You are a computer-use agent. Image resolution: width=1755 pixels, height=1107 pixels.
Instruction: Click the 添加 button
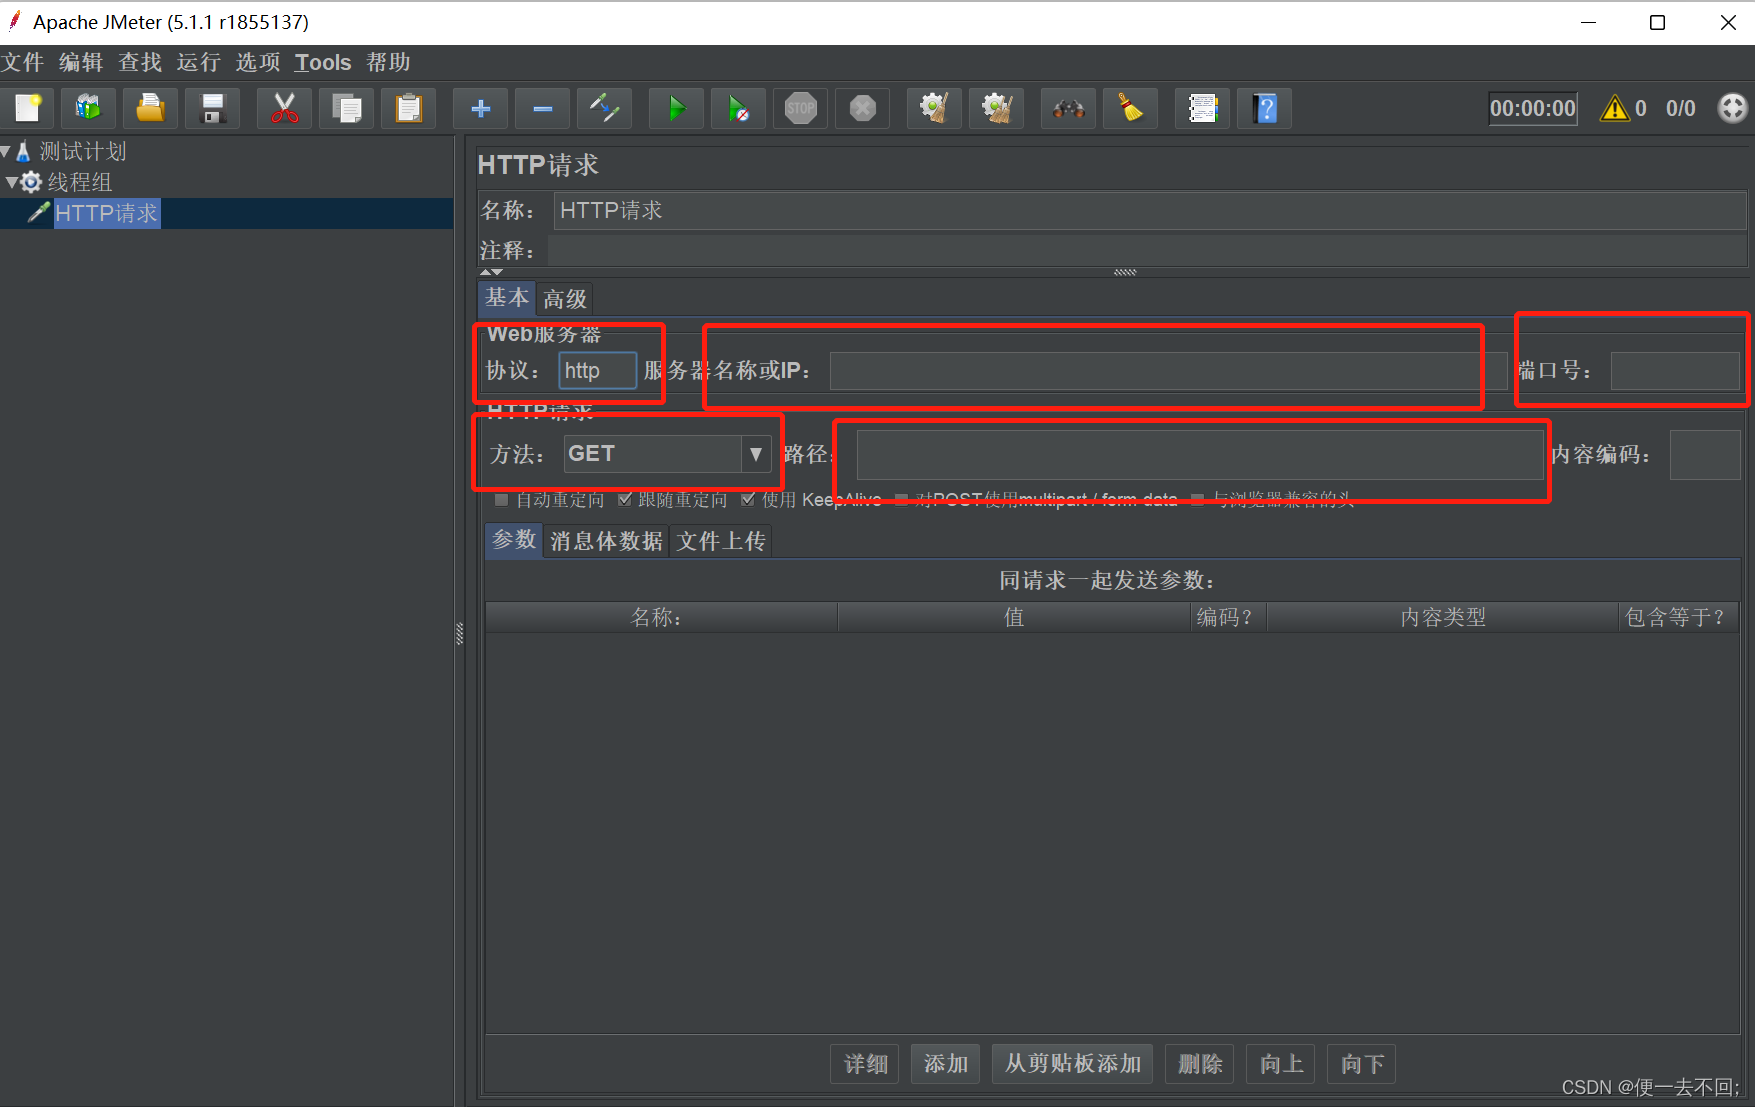coord(946,1064)
